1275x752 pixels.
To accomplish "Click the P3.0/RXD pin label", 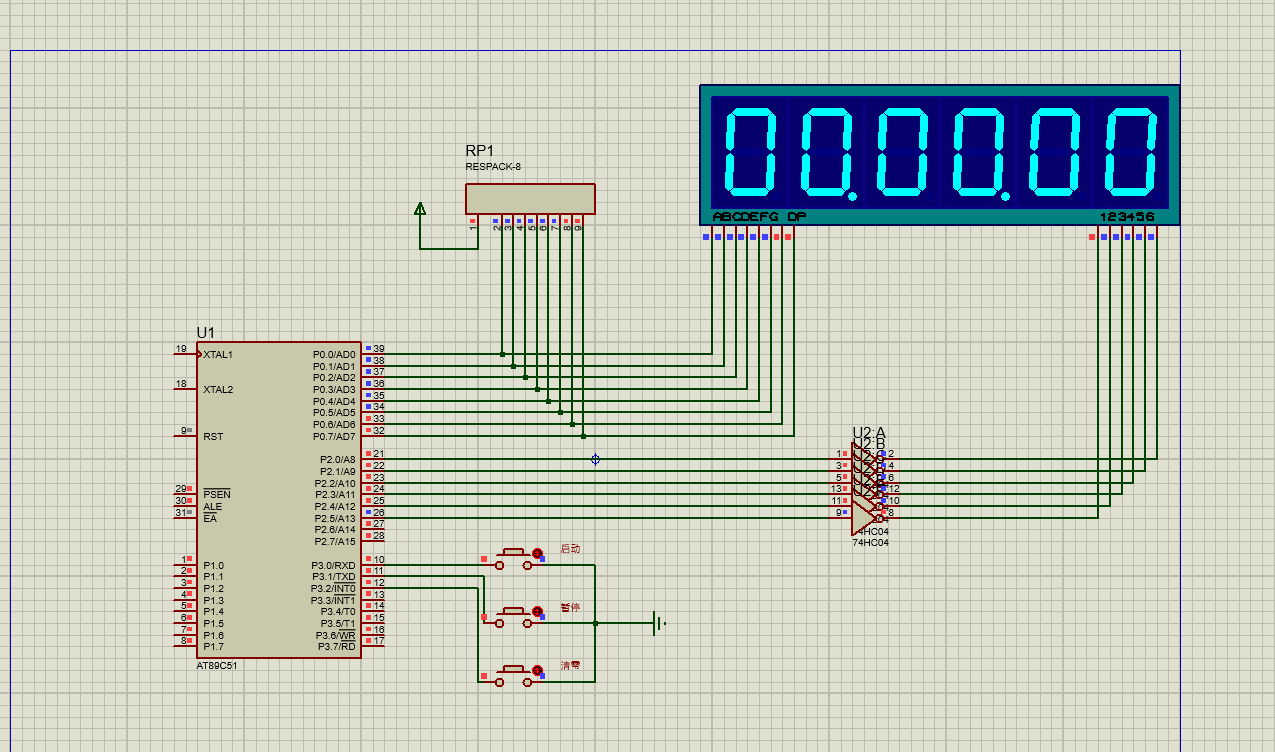I will click(333, 565).
